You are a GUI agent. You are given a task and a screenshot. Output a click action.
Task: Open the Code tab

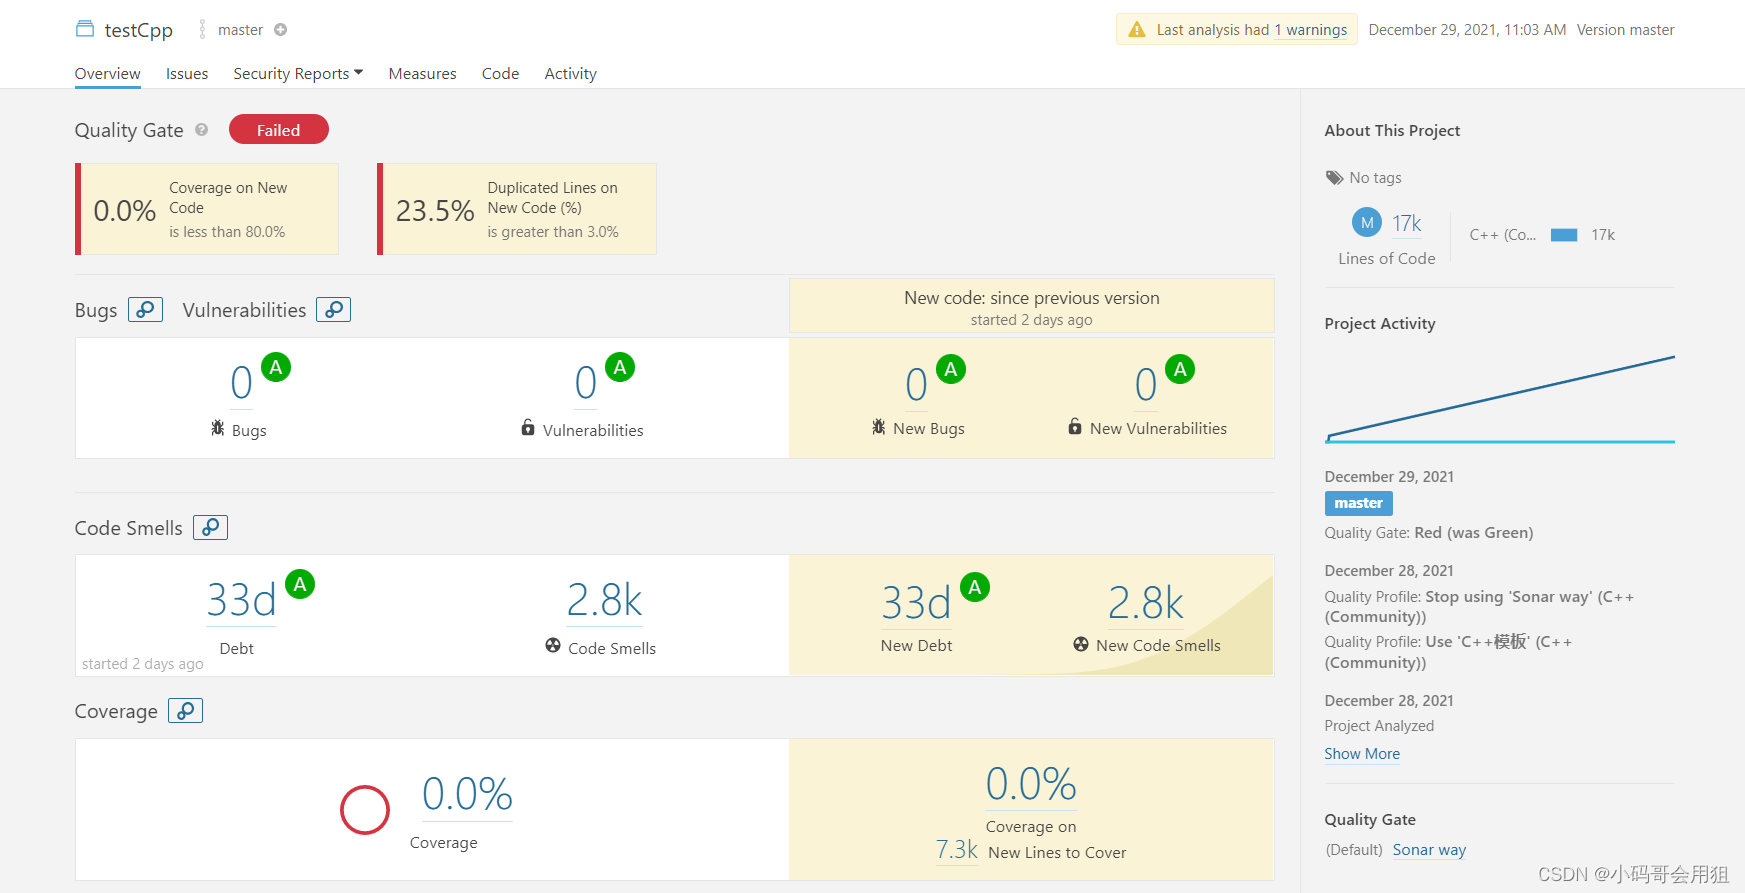click(x=500, y=74)
